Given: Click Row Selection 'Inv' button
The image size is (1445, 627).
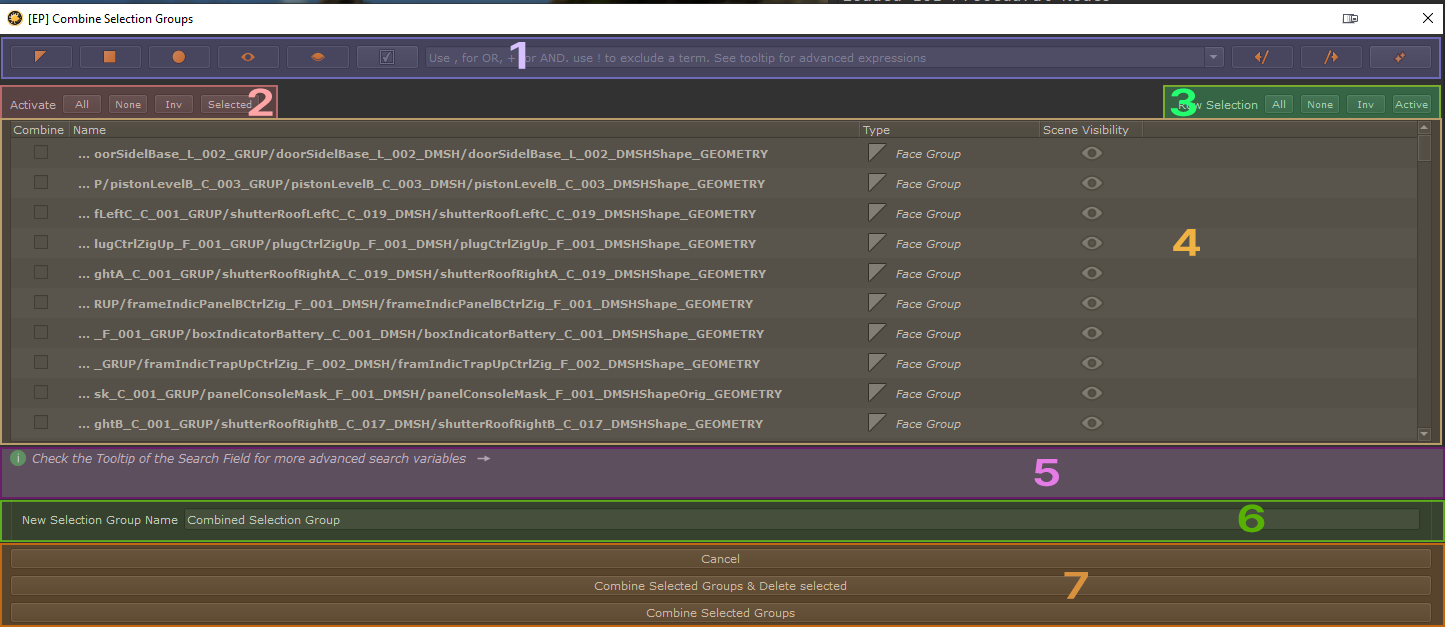Looking at the screenshot, I should (x=1365, y=104).
